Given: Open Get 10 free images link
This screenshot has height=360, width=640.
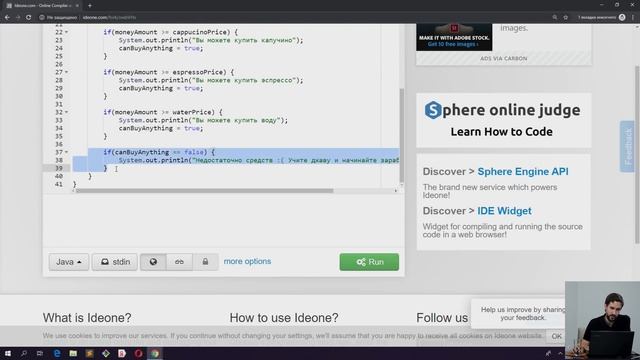Looking at the screenshot, I should click(x=453, y=44).
